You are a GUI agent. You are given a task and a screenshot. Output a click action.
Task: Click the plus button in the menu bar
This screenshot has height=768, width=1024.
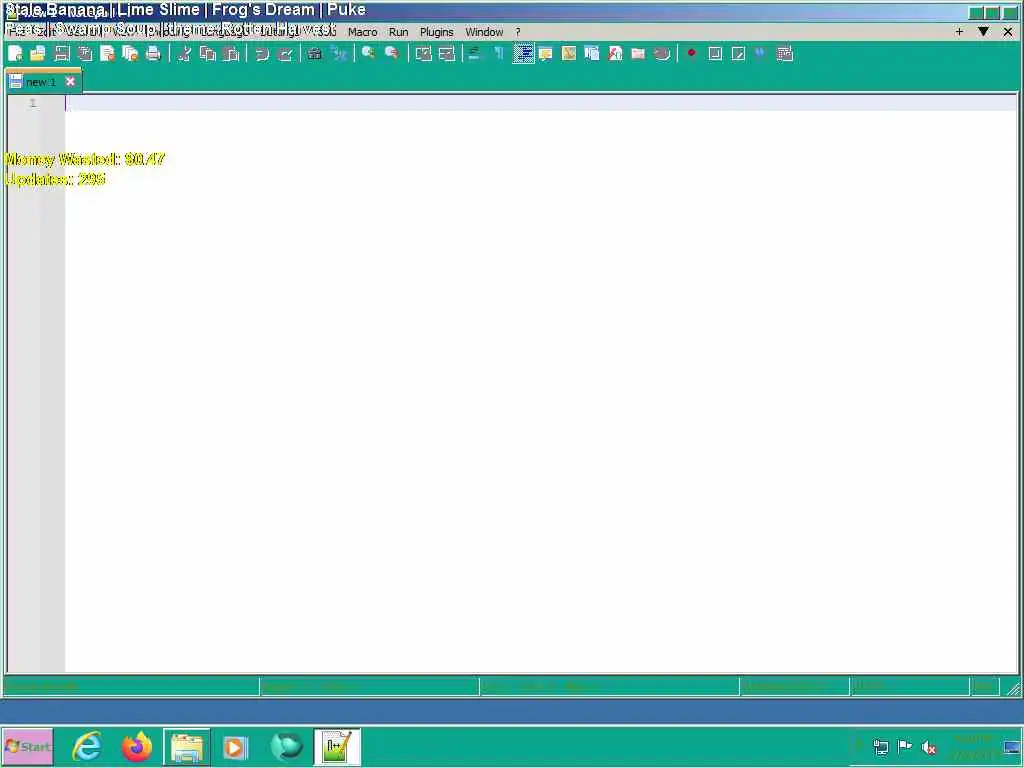pyautogui.click(x=959, y=31)
